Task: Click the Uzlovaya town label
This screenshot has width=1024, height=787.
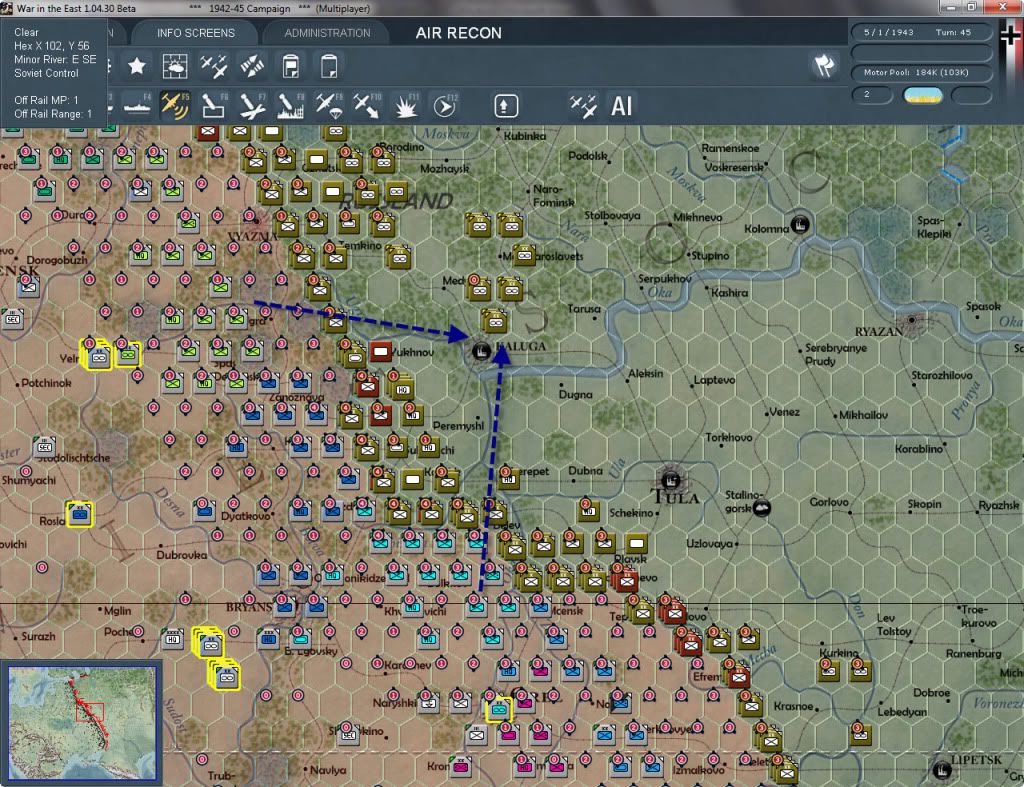Action: coord(709,543)
